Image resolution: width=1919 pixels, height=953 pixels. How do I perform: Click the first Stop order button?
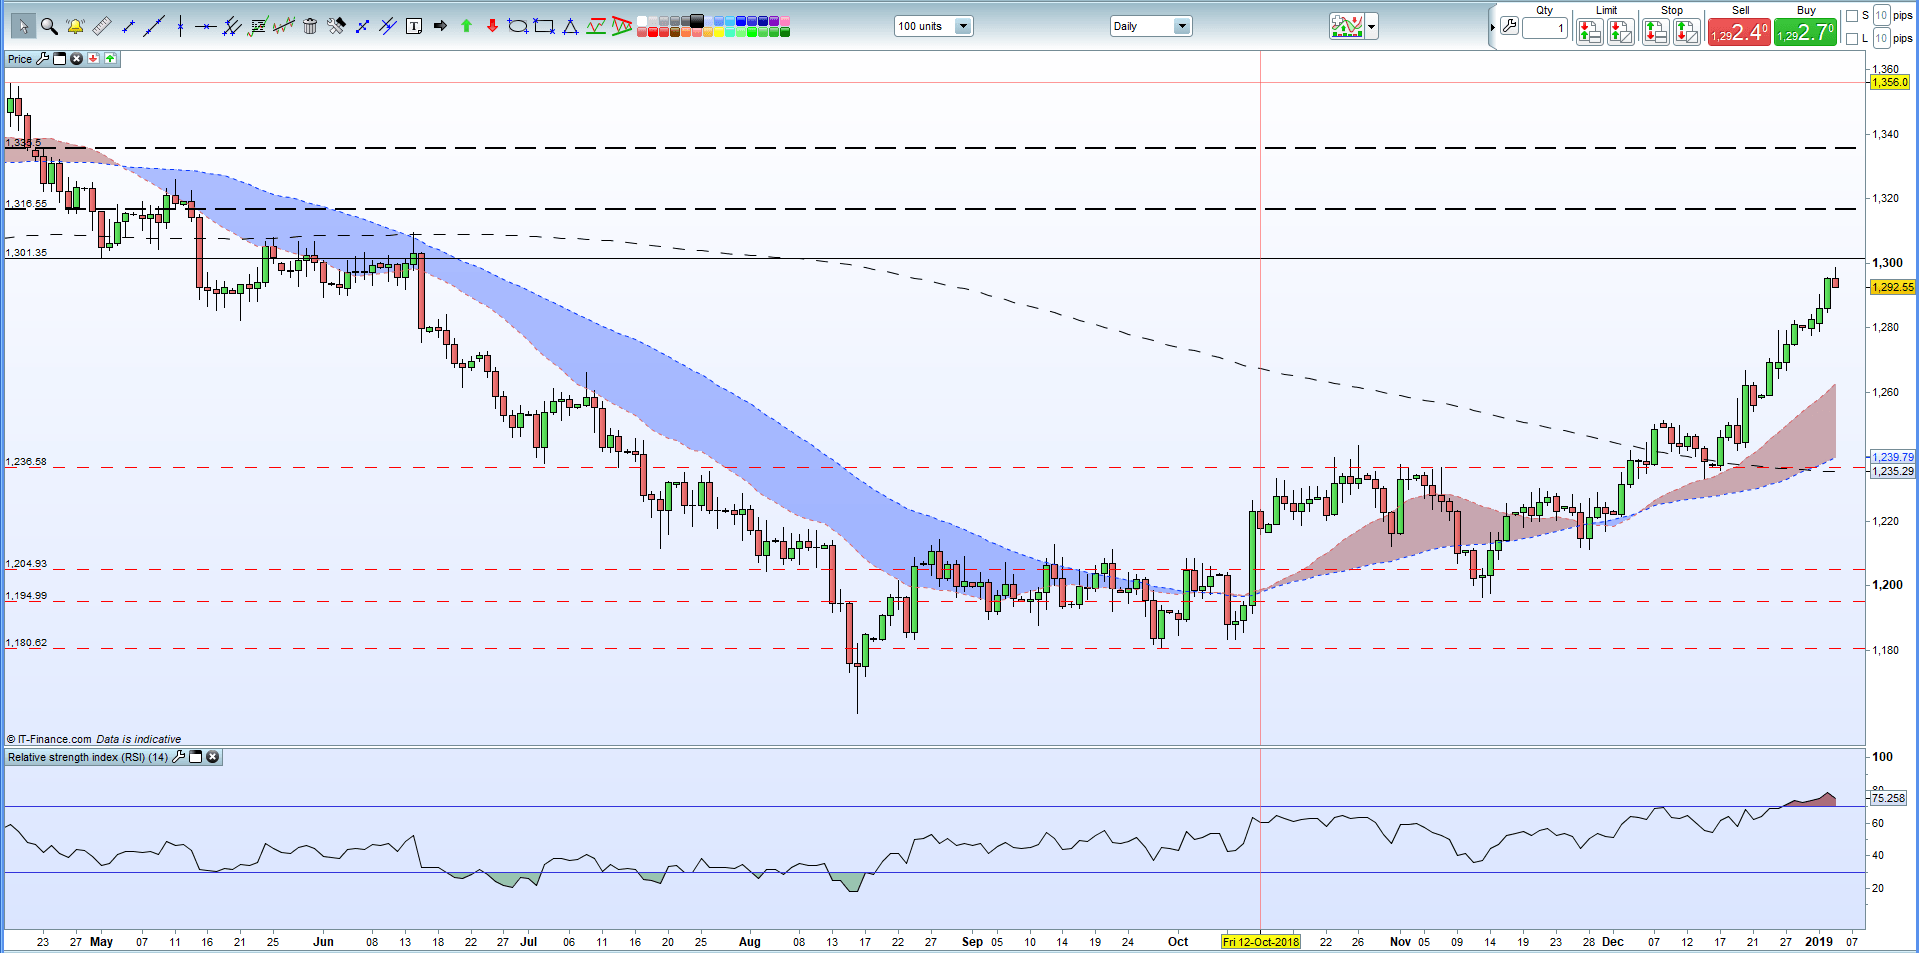(x=1655, y=32)
